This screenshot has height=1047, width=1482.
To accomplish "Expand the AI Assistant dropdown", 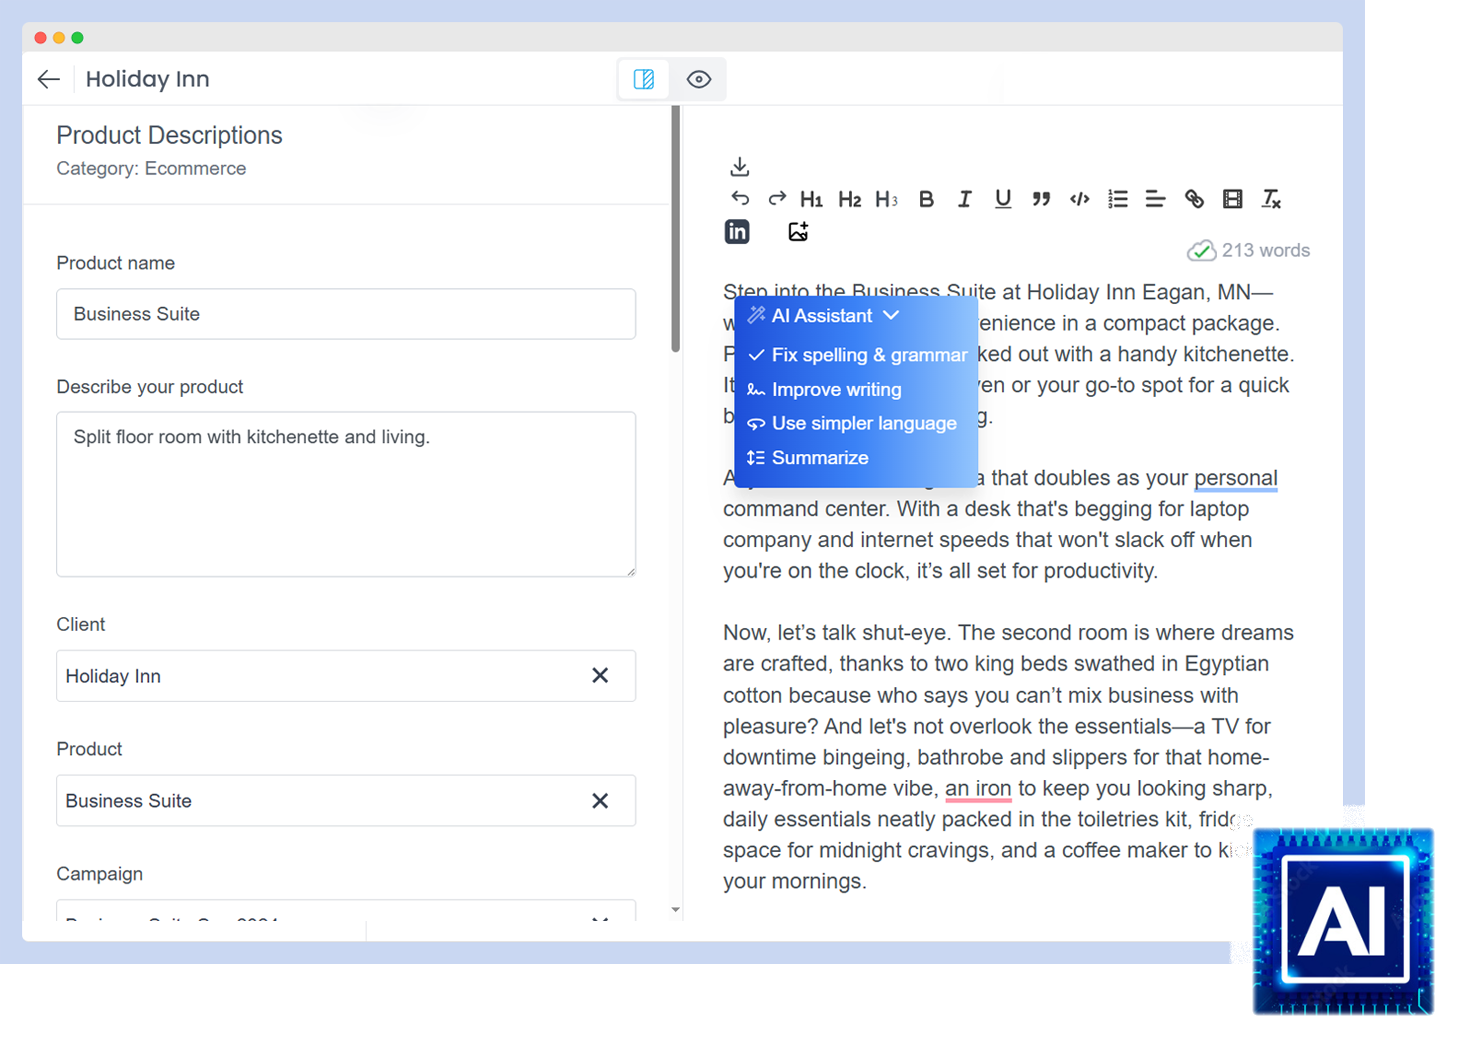I will (x=823, y=316).
